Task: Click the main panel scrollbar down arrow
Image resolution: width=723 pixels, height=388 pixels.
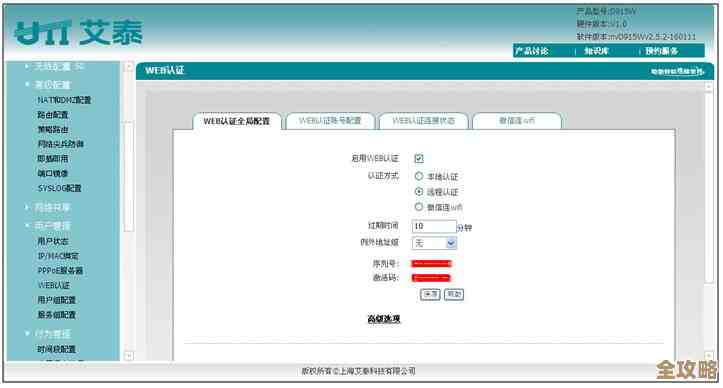Action: (x=709, y=356)
